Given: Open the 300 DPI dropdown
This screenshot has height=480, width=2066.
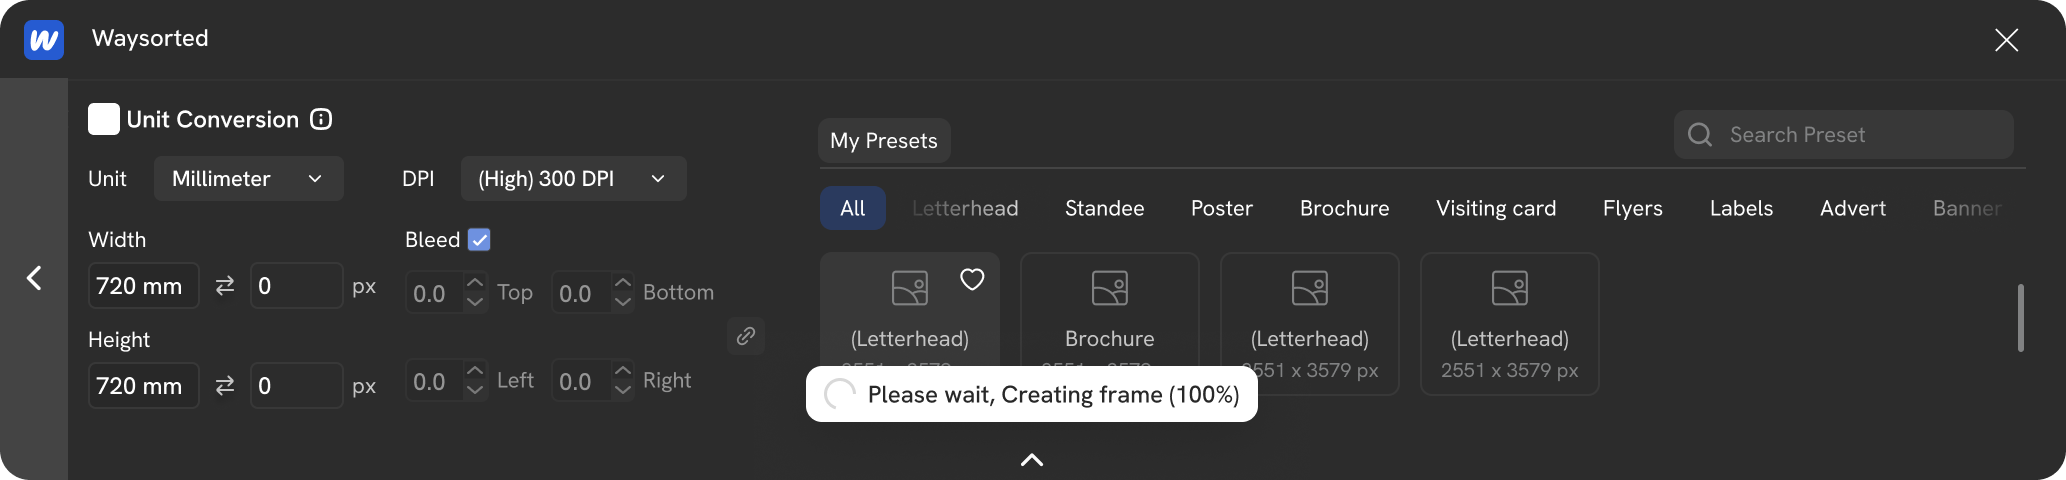Looking at the screenshot, I should [573, 179].
